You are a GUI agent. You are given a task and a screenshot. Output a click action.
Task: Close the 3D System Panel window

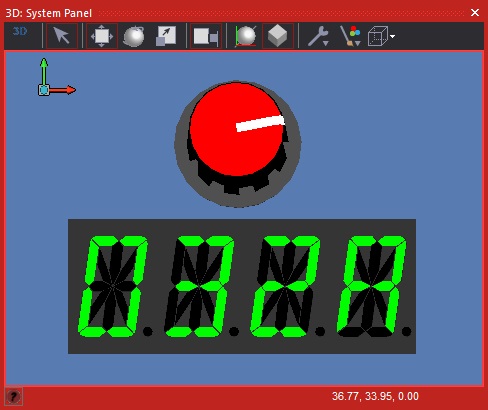click(x=475, y=13)
